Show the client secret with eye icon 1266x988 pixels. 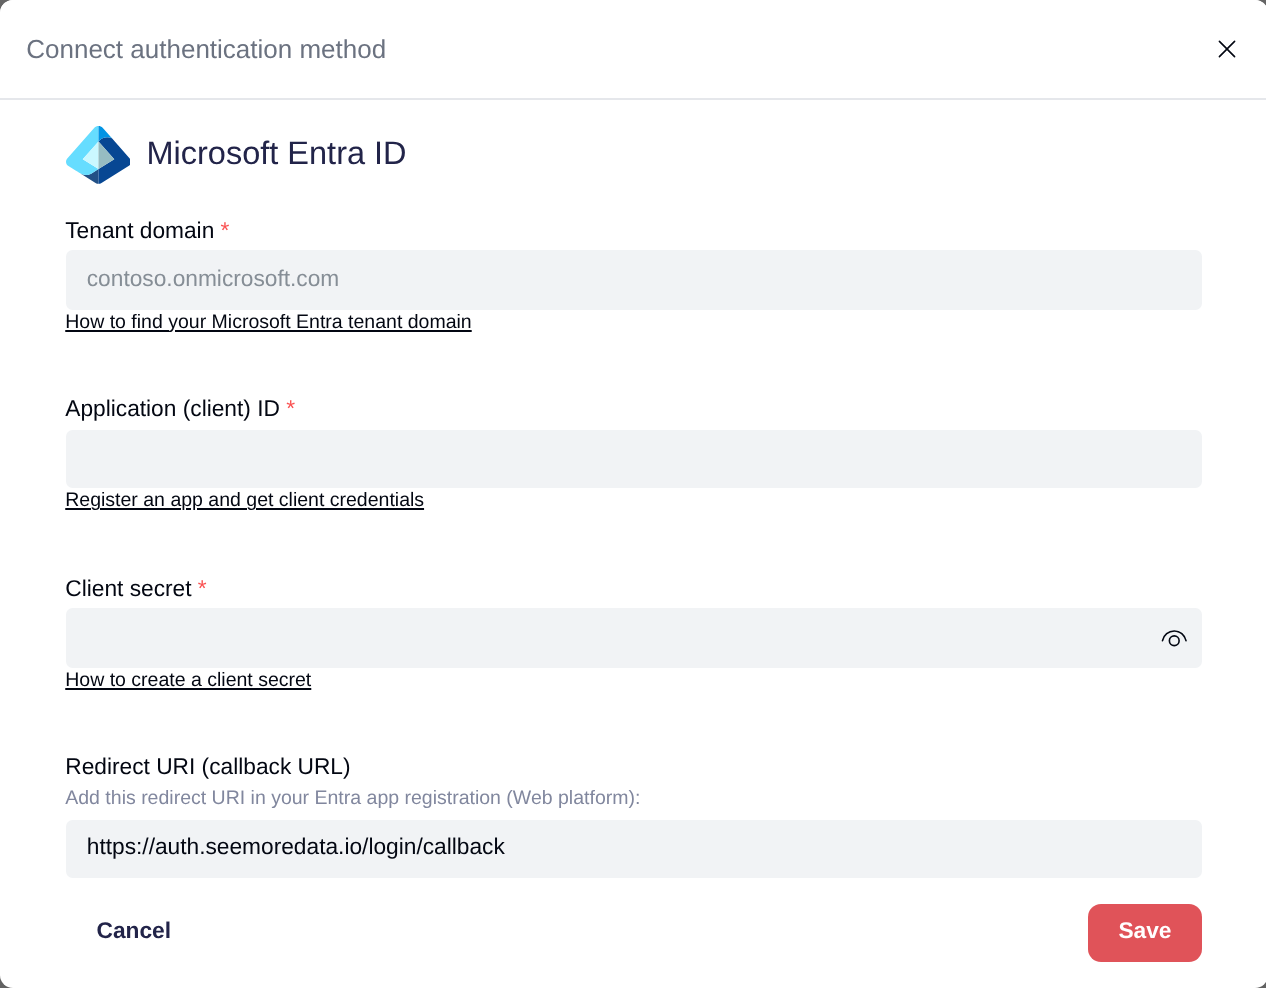tap(1174, 638)
